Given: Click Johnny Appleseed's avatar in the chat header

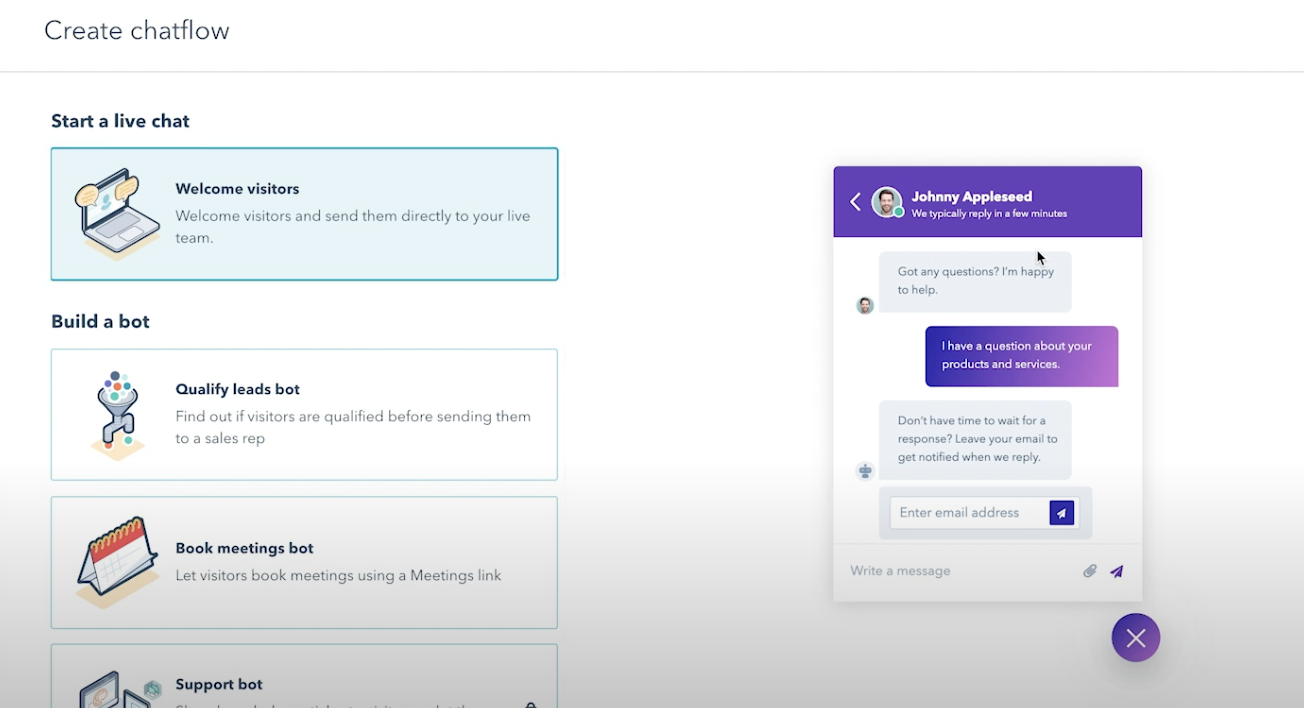Looking at the screenshot, I should click(885, 202).
